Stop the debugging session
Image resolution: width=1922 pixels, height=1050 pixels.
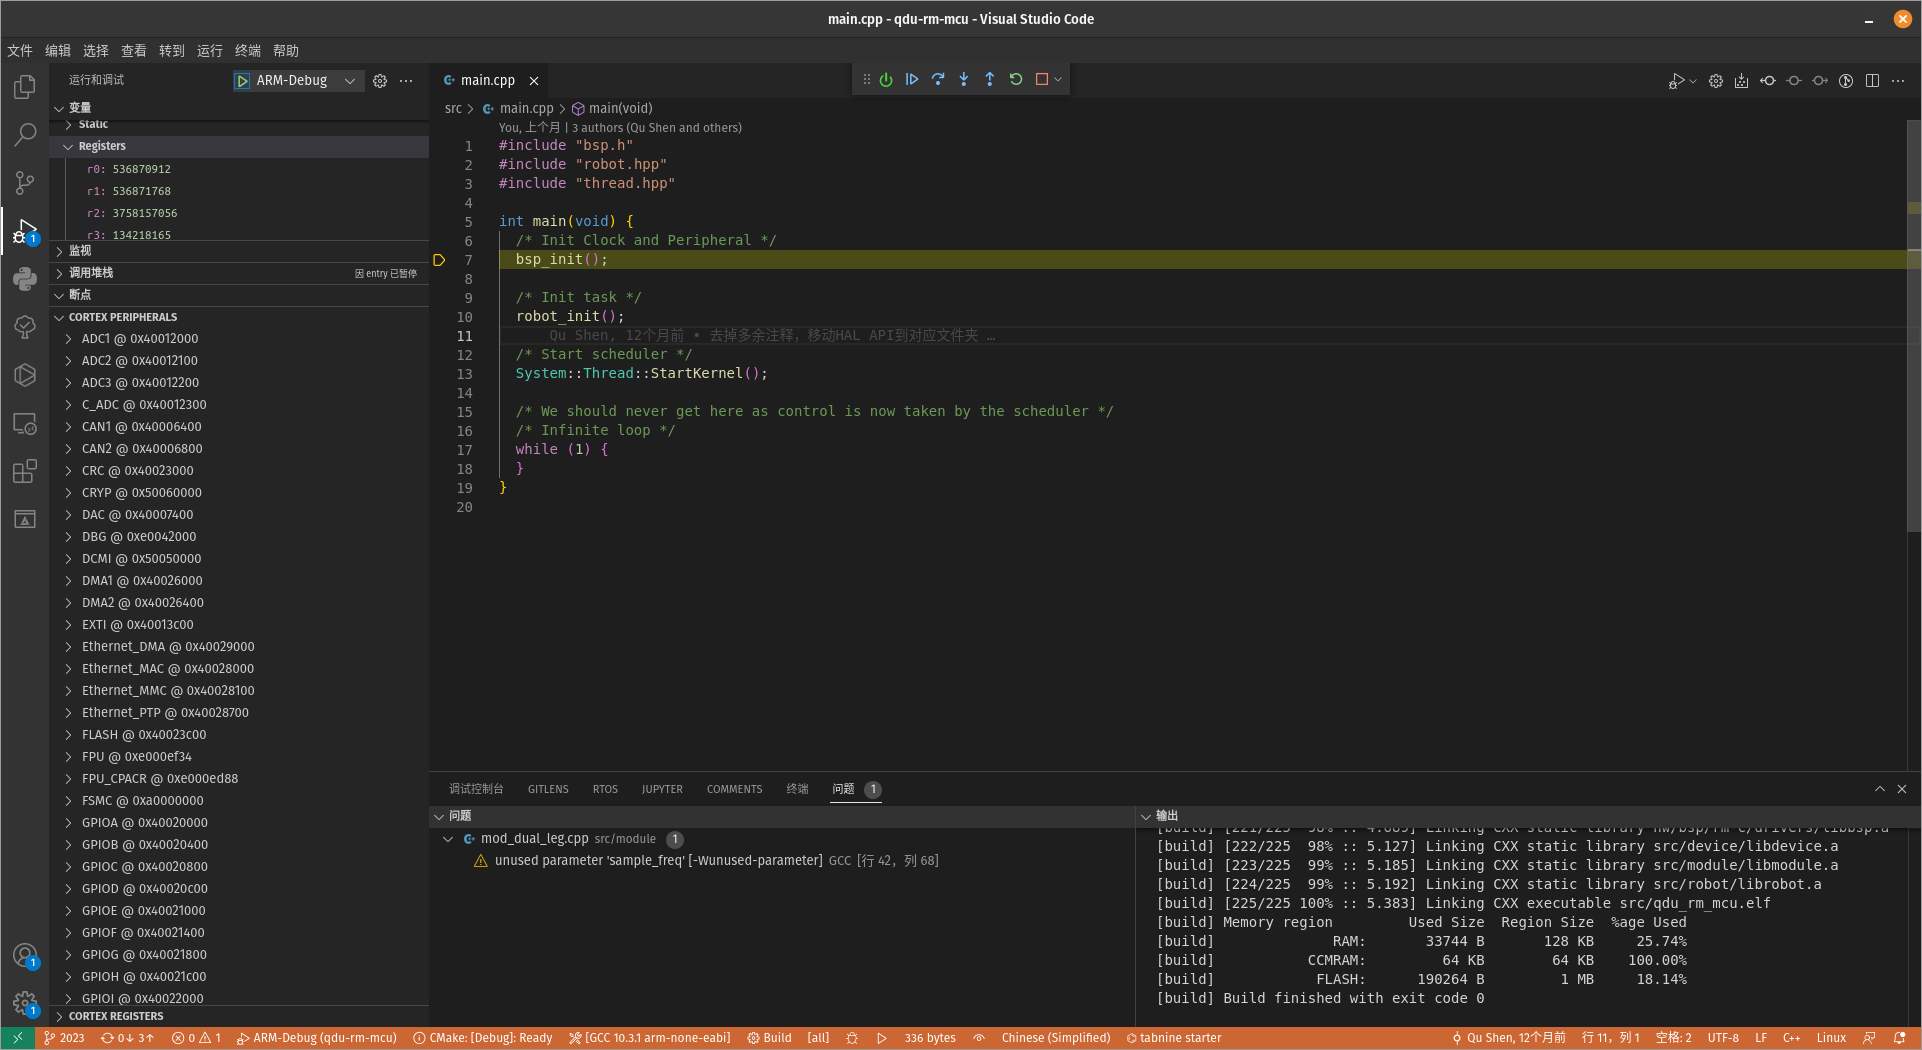(x=1042, y=80)
